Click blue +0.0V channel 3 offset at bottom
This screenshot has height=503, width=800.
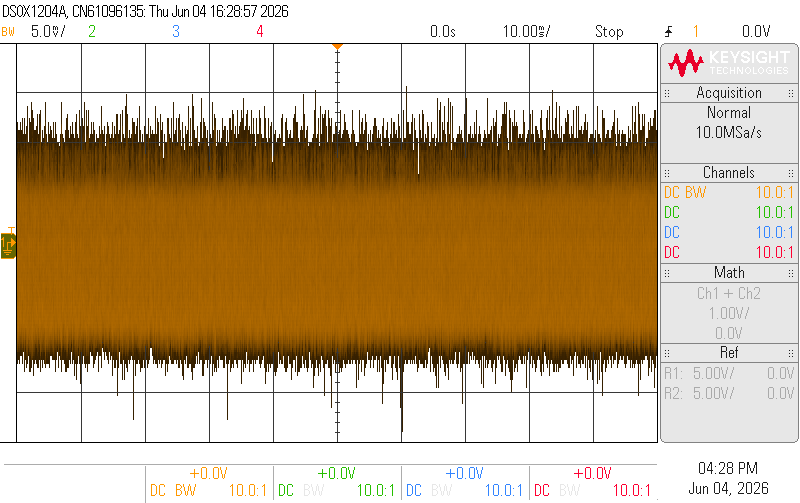tap(464, 473)
